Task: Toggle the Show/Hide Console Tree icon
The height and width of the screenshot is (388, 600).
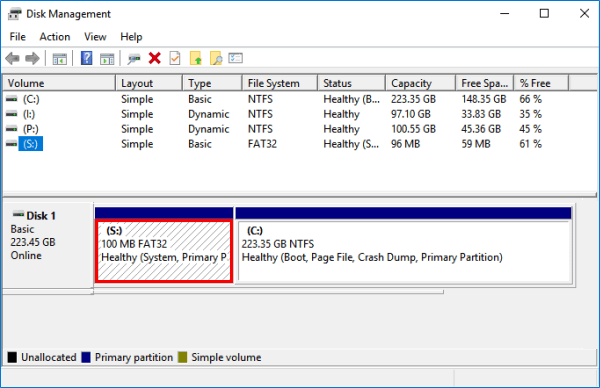Action: pyautogui.click(x=59, y=59)
